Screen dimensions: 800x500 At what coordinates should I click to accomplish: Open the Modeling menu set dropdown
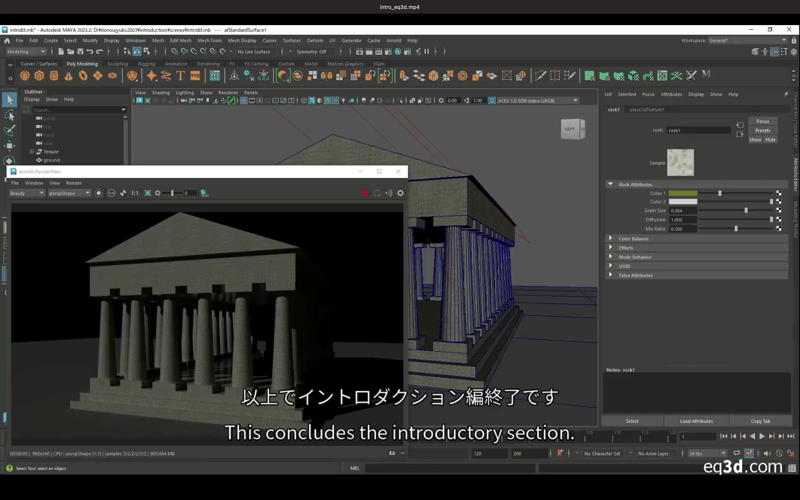click(25, 51)
